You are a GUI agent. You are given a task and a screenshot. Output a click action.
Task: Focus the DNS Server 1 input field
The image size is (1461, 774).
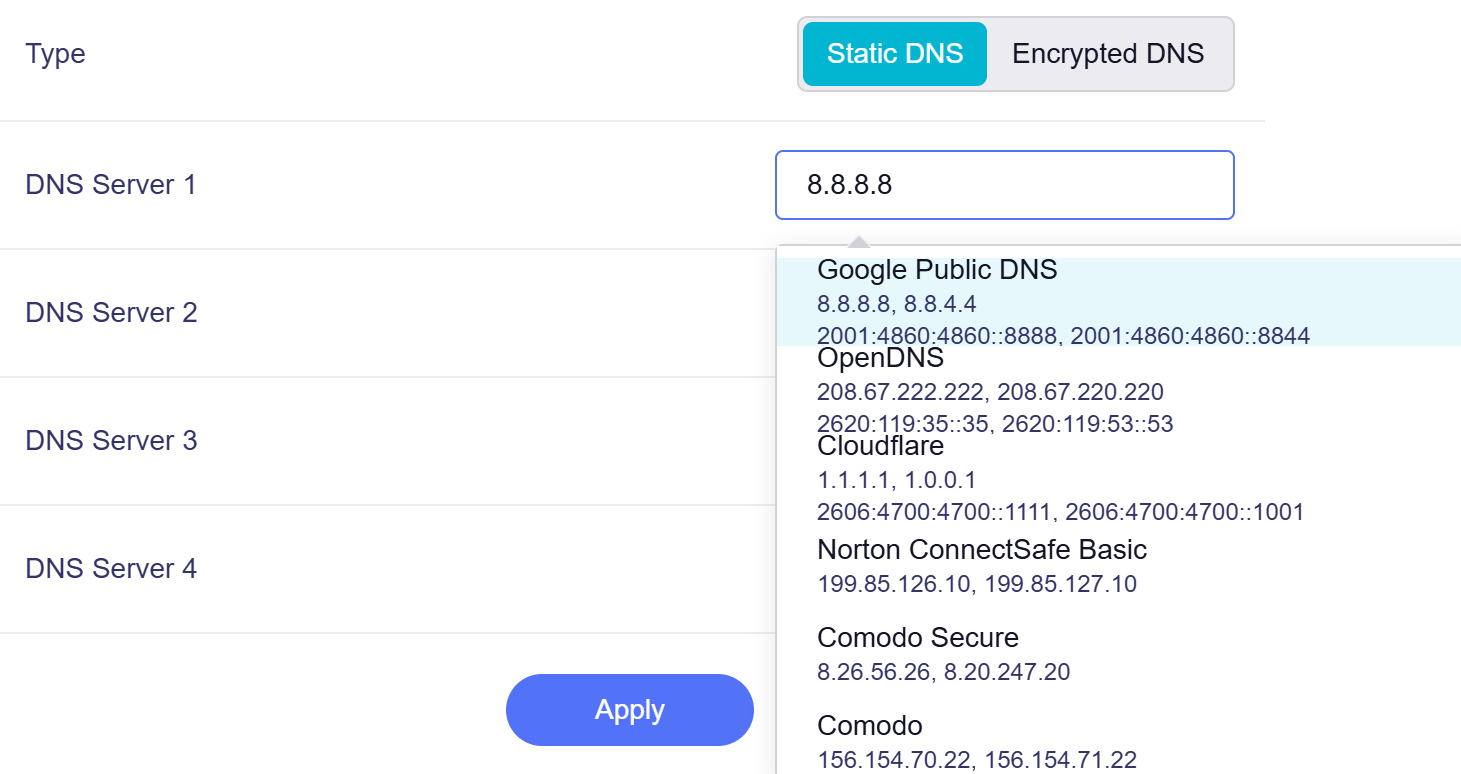(1005, 185)
